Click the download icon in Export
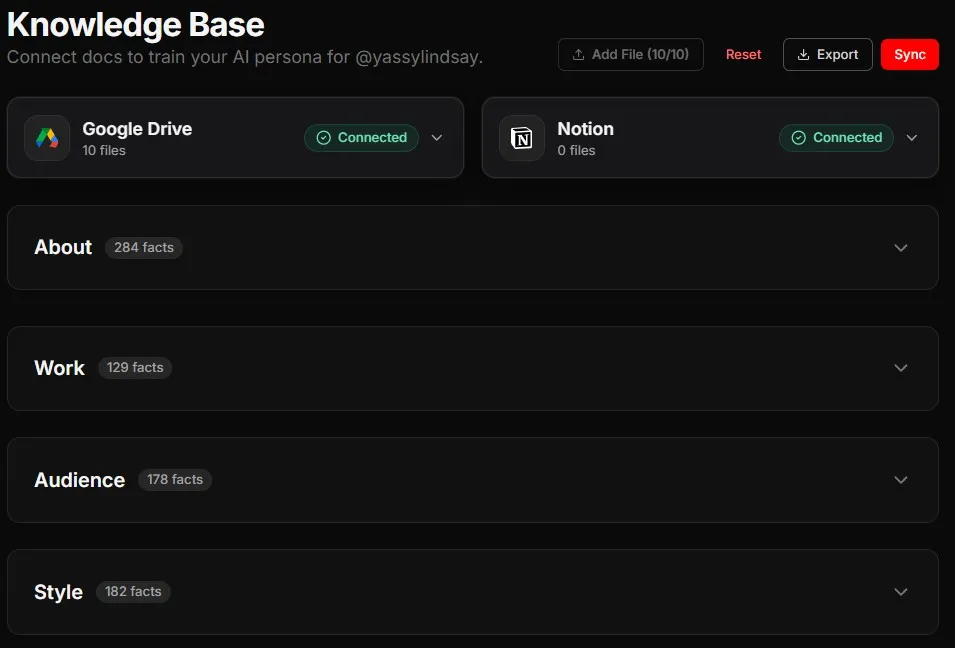Image resolution: width=955 pixels, height=648 pixels. click(x=803, y=55)
